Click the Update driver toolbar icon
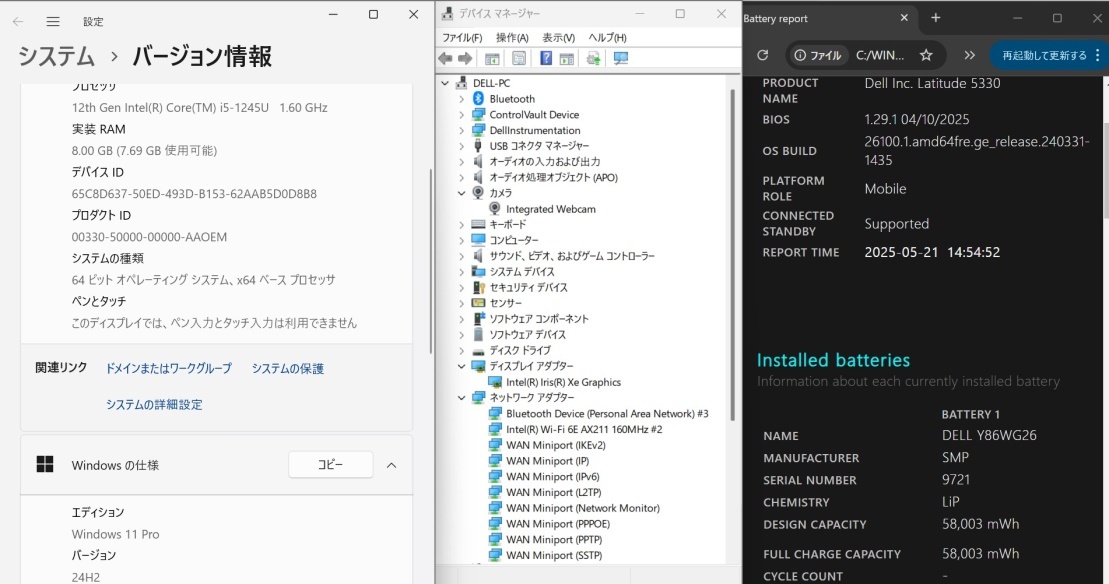The width and height of the screenshot is (1109, 584). (x=593, y=59)
